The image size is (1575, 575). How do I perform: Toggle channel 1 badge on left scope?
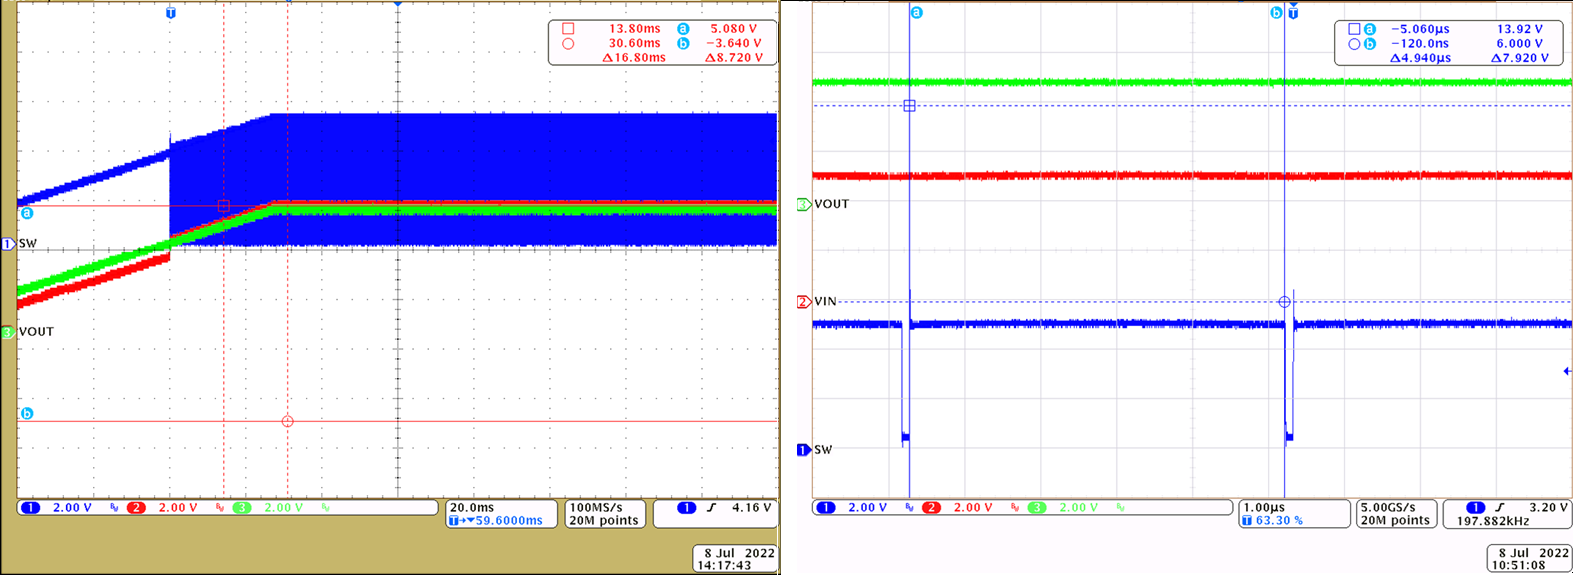click(x=30, y=508)
